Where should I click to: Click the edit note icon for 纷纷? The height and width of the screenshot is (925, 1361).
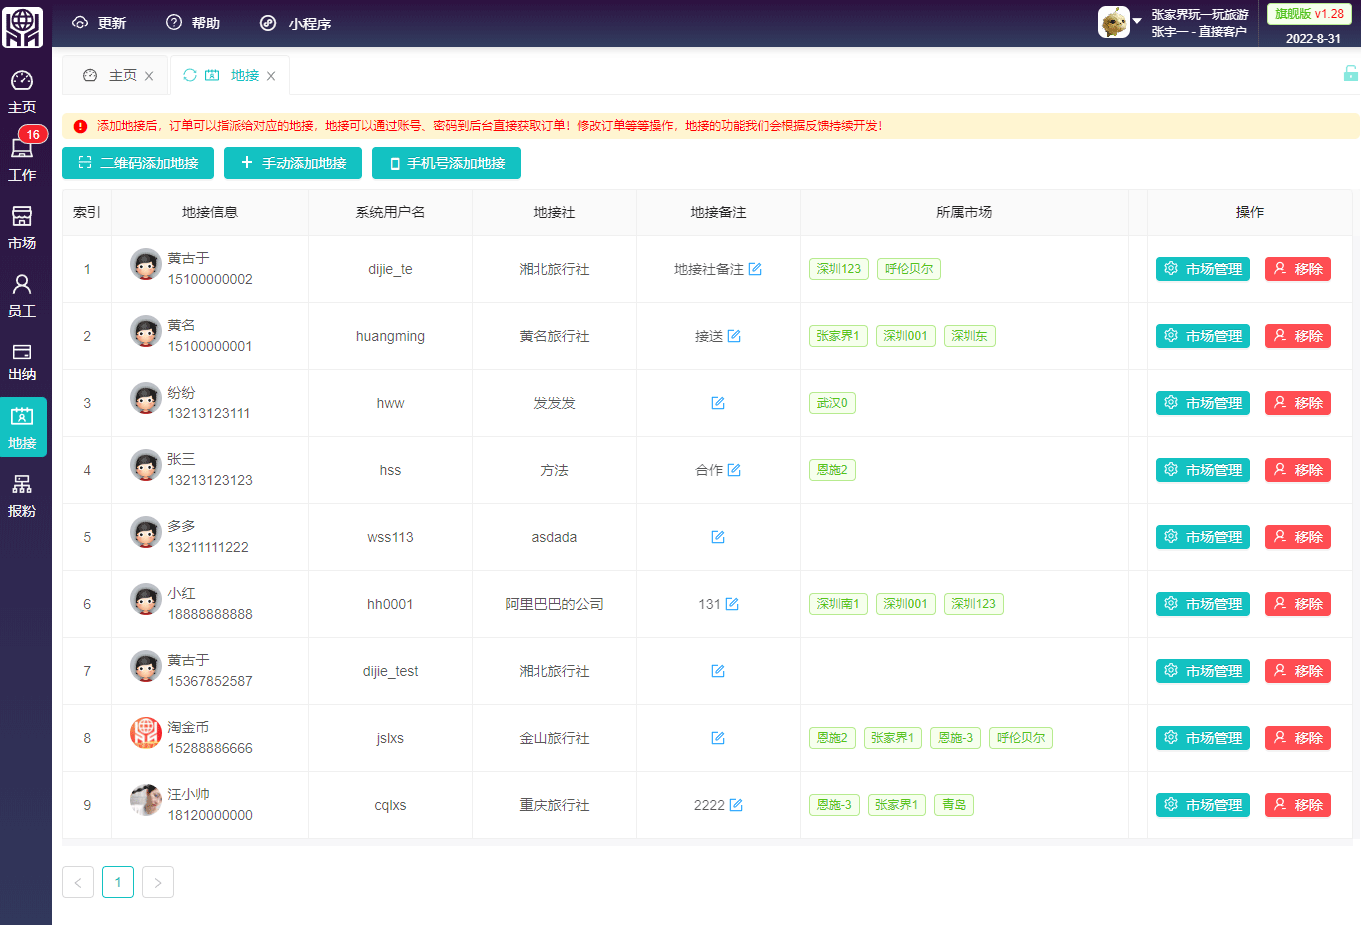717,403
